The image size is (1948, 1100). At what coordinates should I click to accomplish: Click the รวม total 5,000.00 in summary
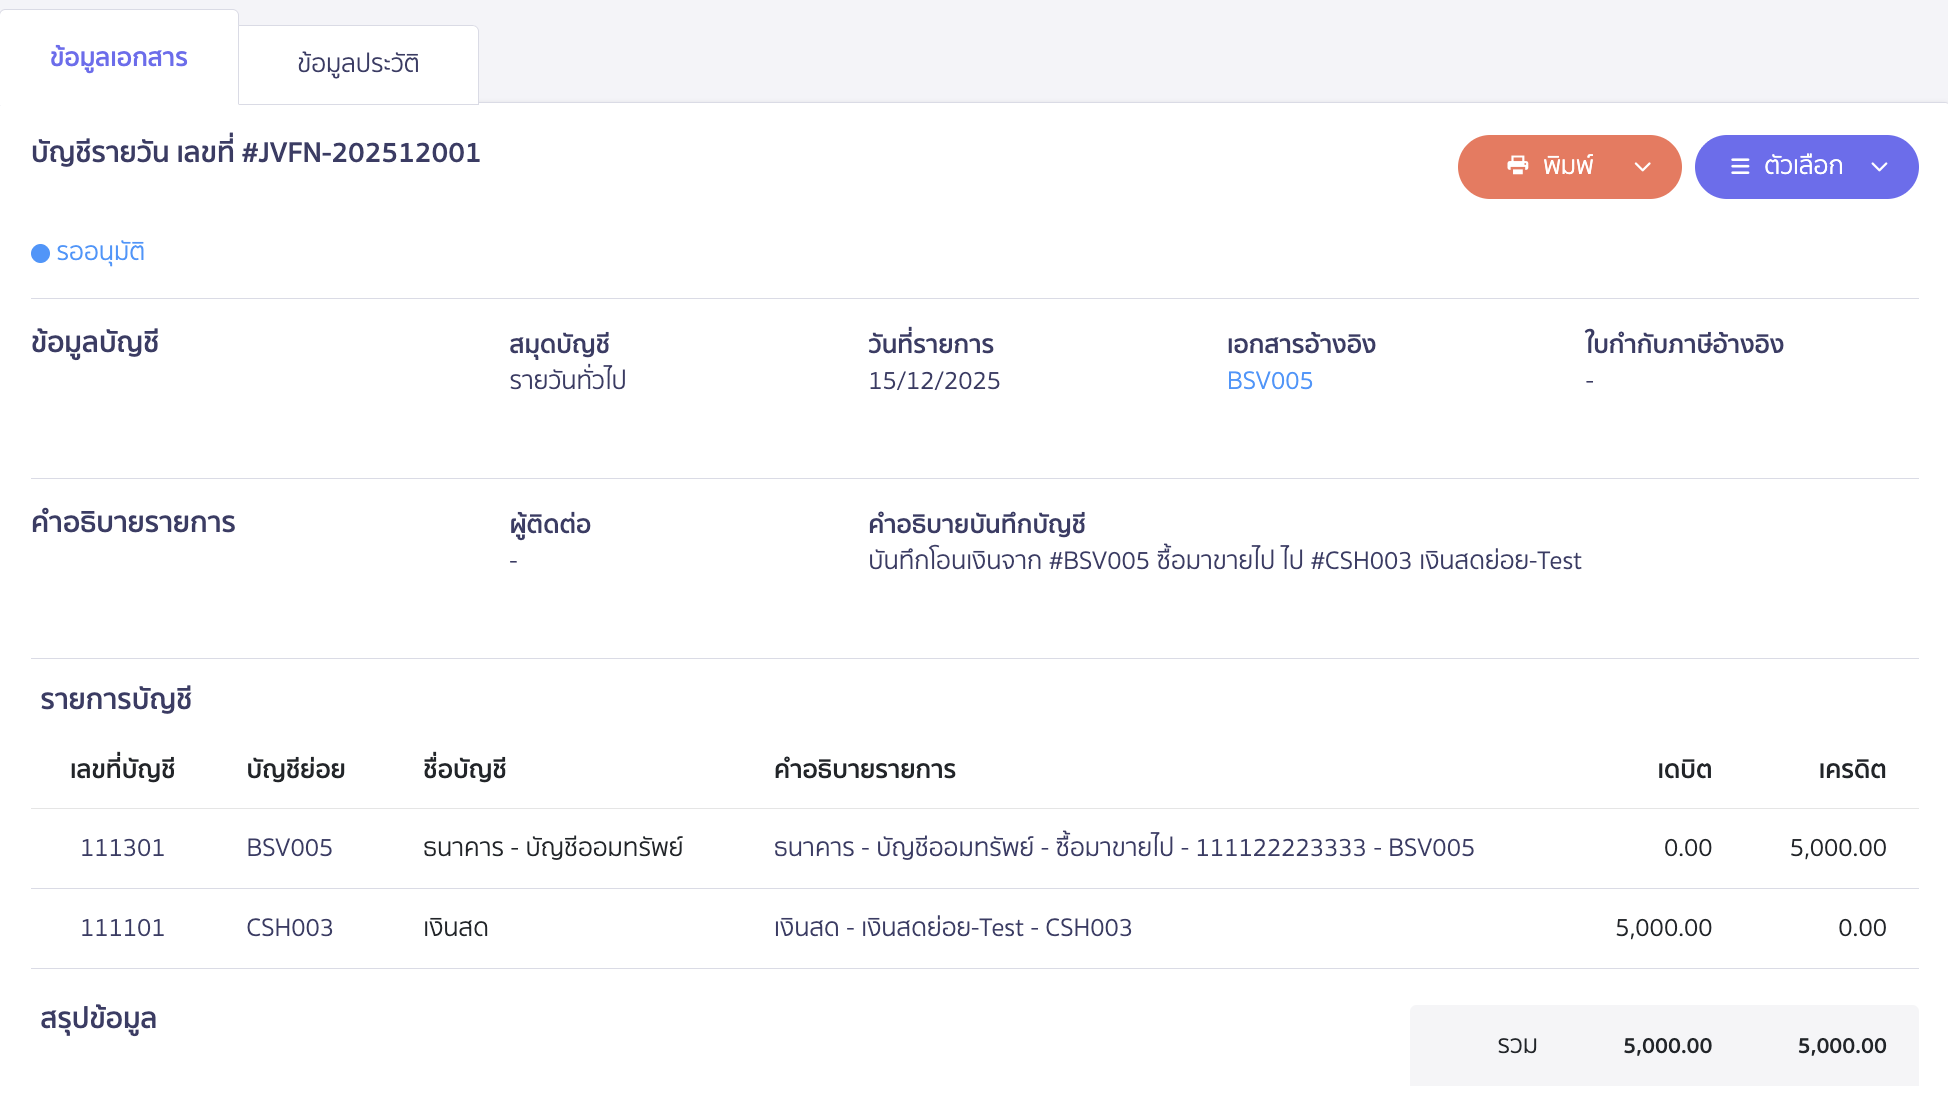click(1666, 1045)
